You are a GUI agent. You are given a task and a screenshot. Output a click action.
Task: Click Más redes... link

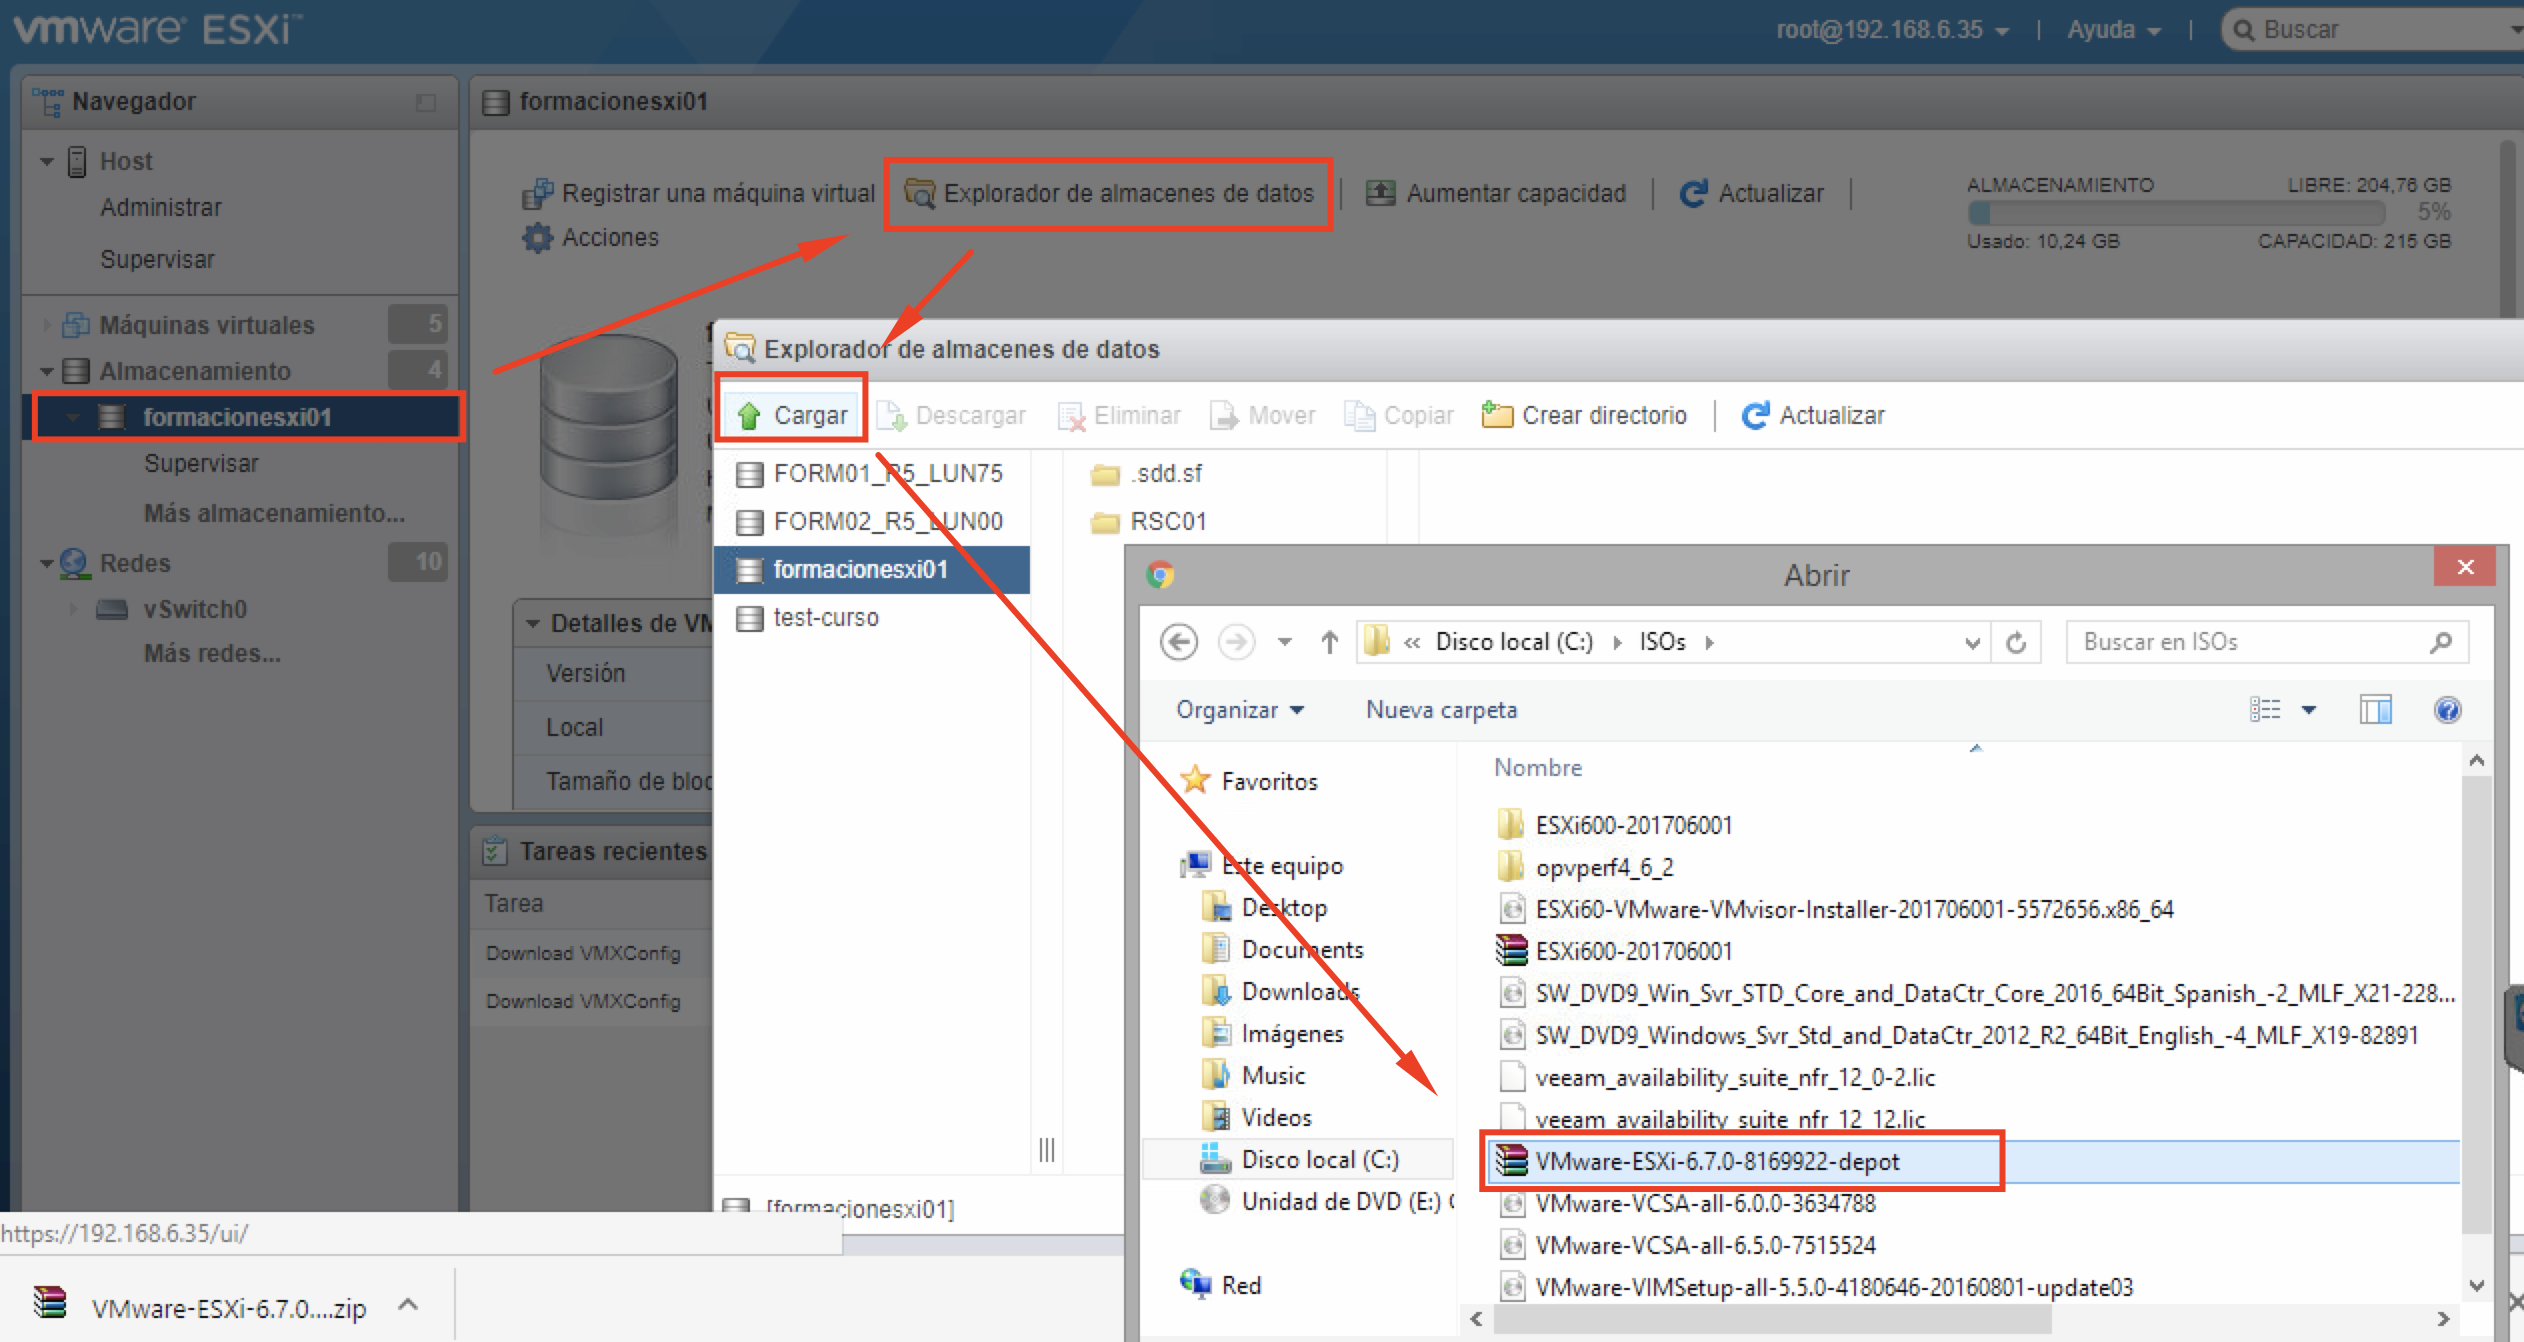212,653
